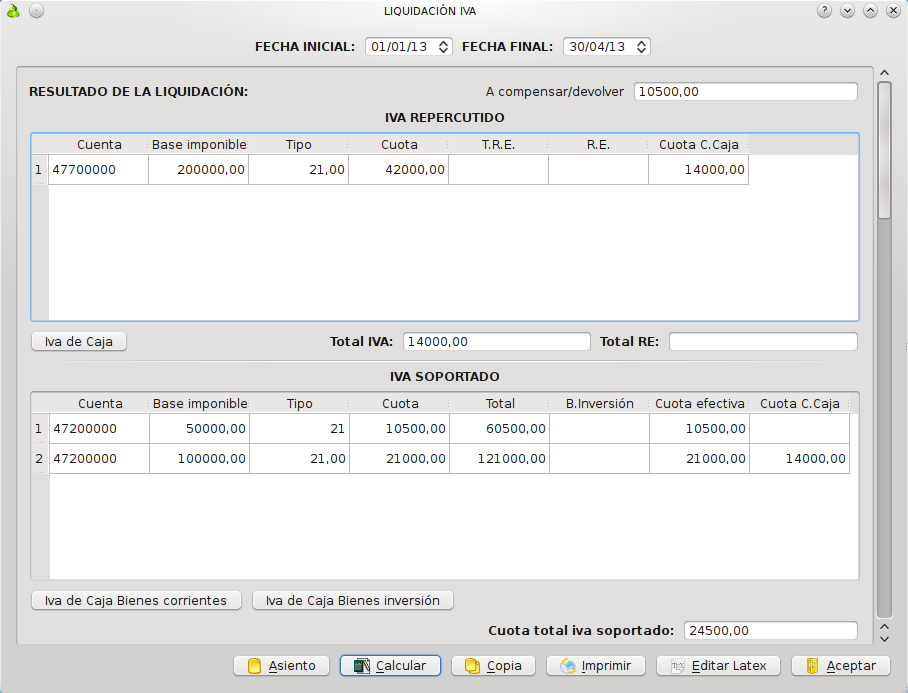Click the B.Inversión column header

[599, 404]
